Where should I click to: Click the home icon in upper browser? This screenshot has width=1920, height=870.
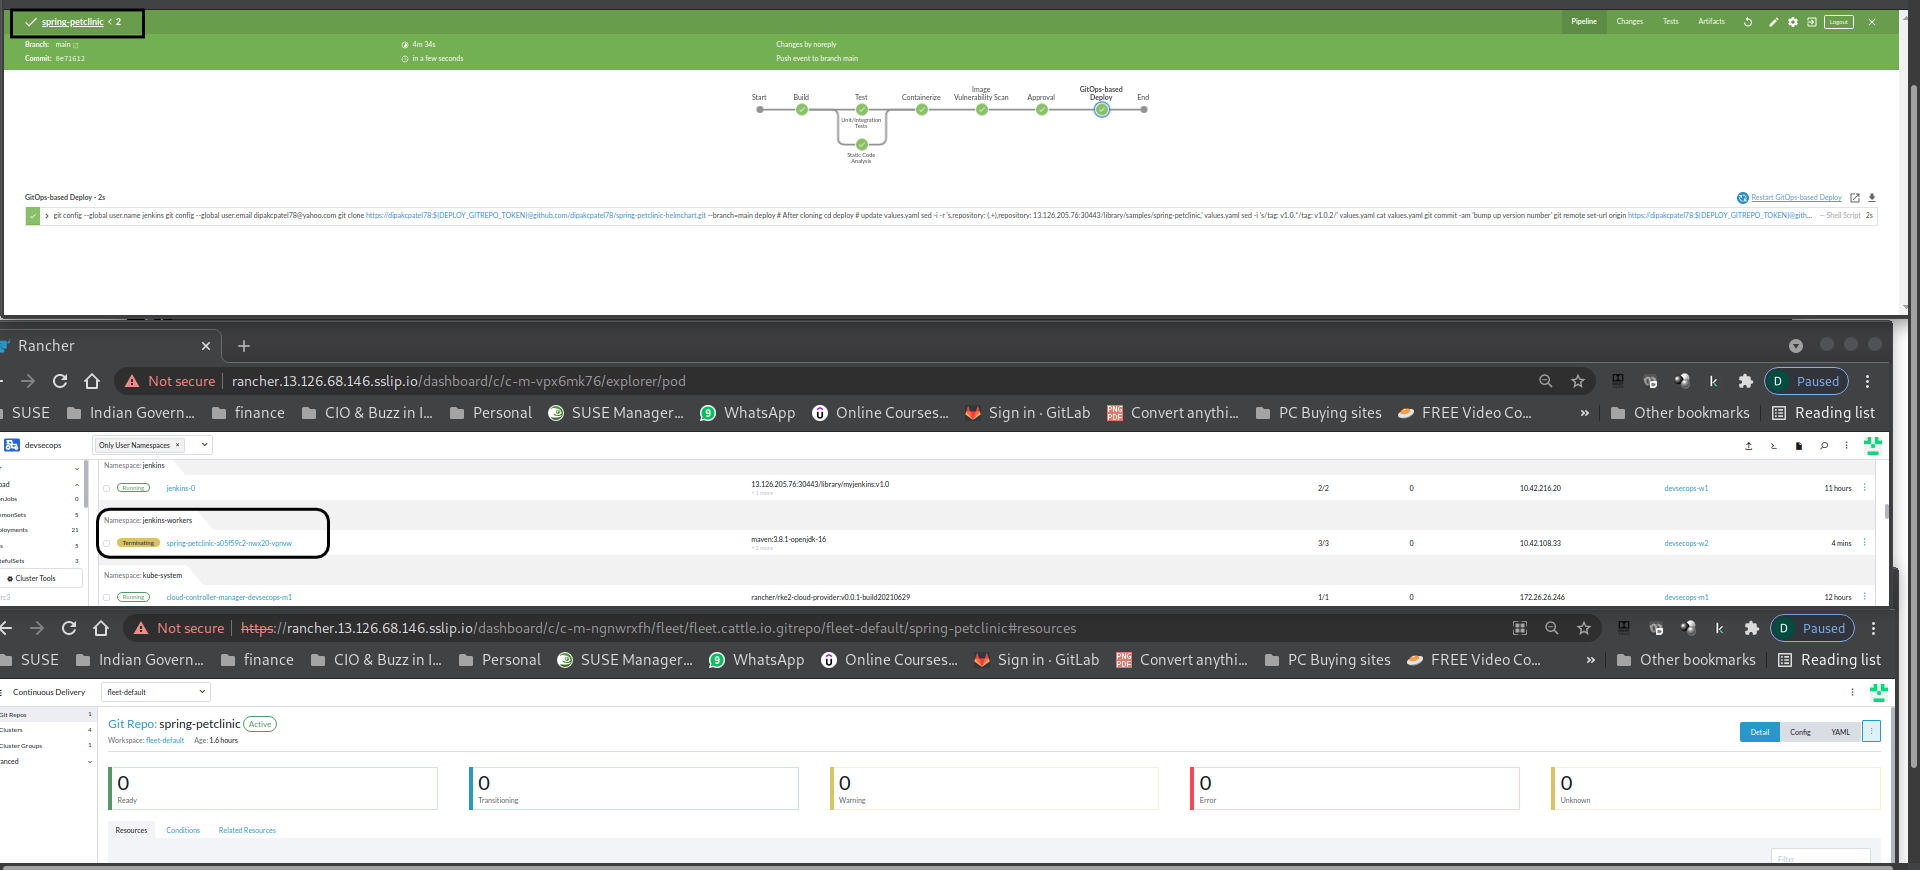(x=92, y=381)
